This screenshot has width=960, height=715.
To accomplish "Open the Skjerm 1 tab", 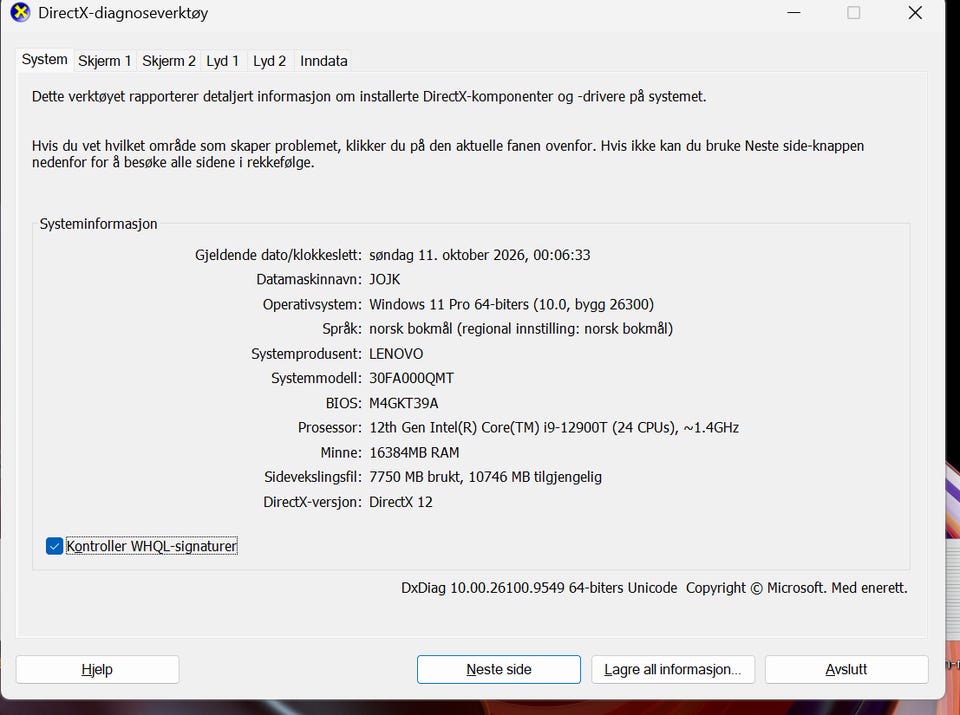I will [105, 61].
